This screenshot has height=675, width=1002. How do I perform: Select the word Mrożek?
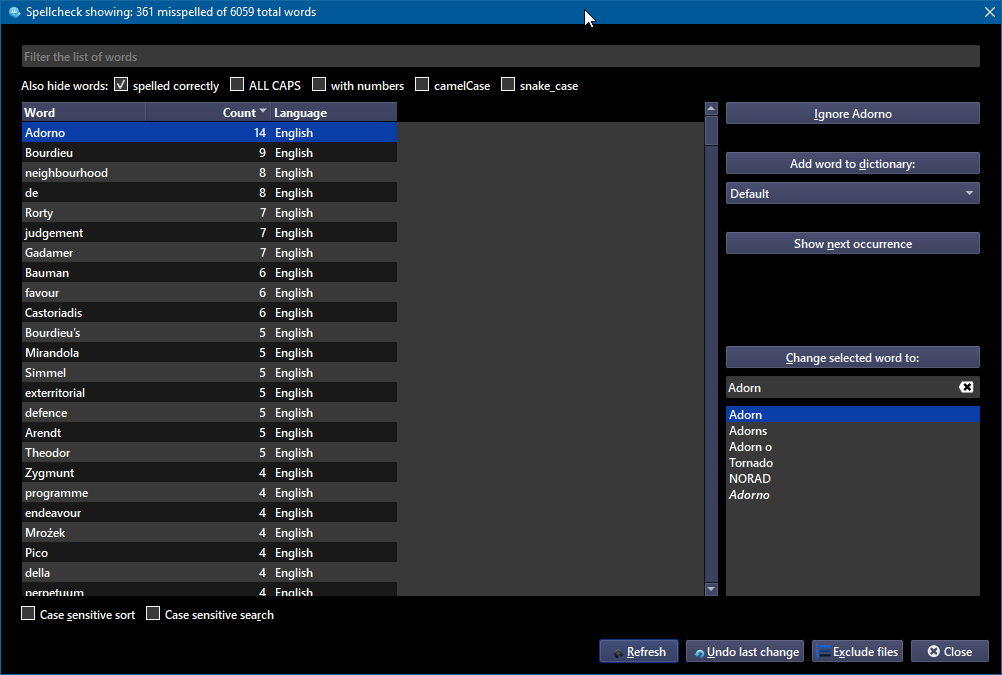tap(210, 532)
